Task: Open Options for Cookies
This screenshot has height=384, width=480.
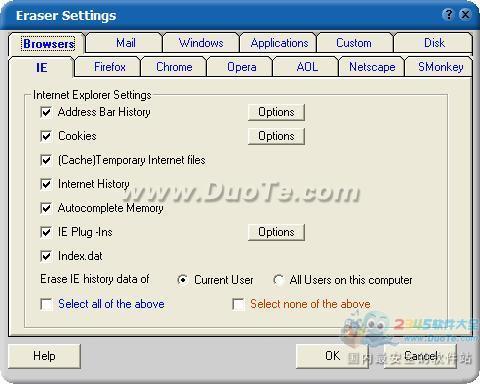Action: (276, 136)
